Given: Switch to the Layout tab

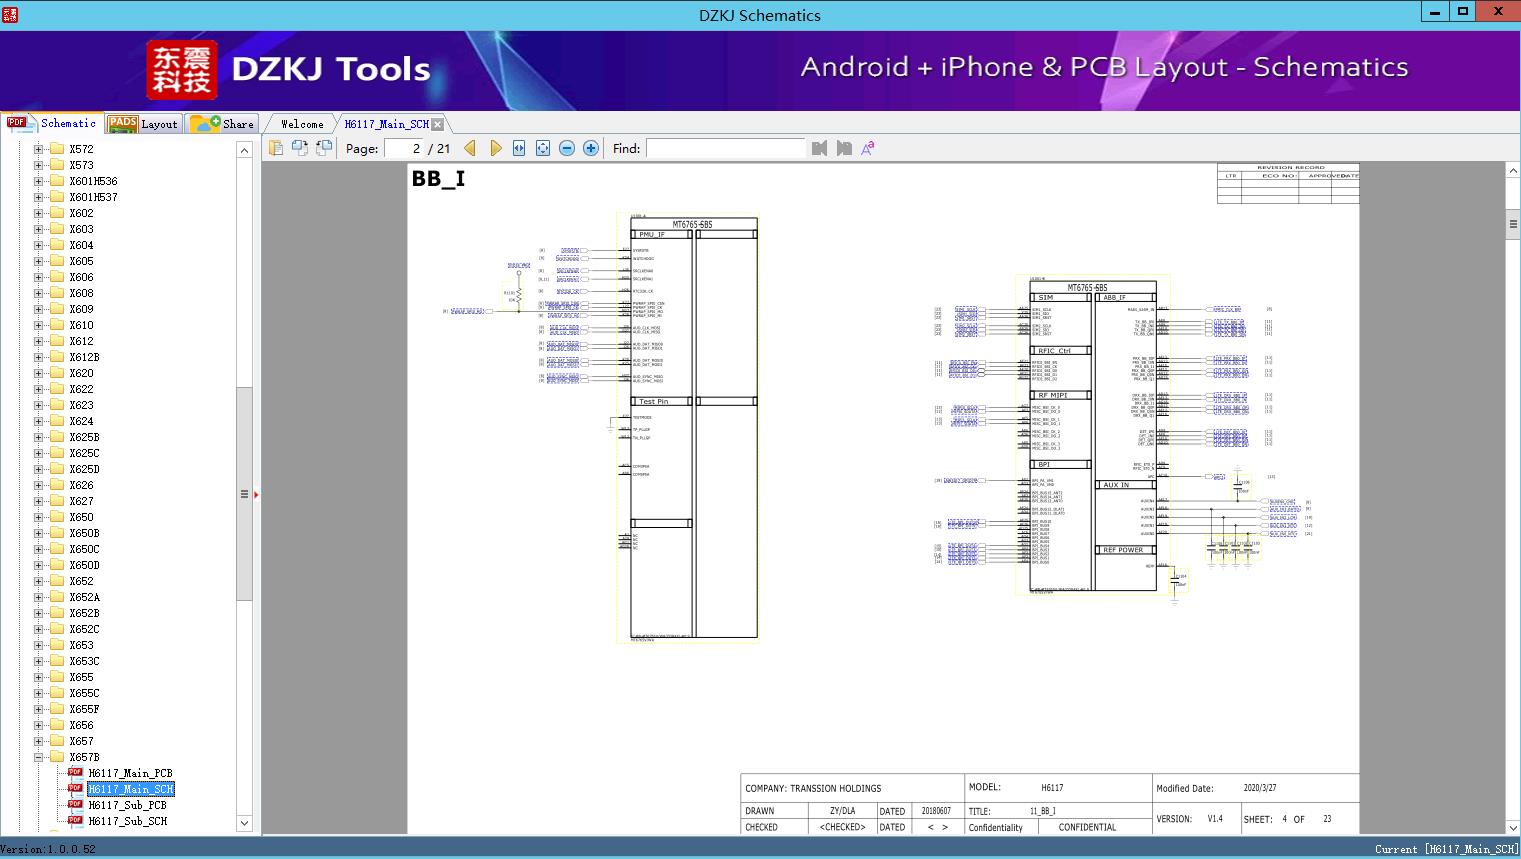Looking at the screenshot, I should coord(143,124).
